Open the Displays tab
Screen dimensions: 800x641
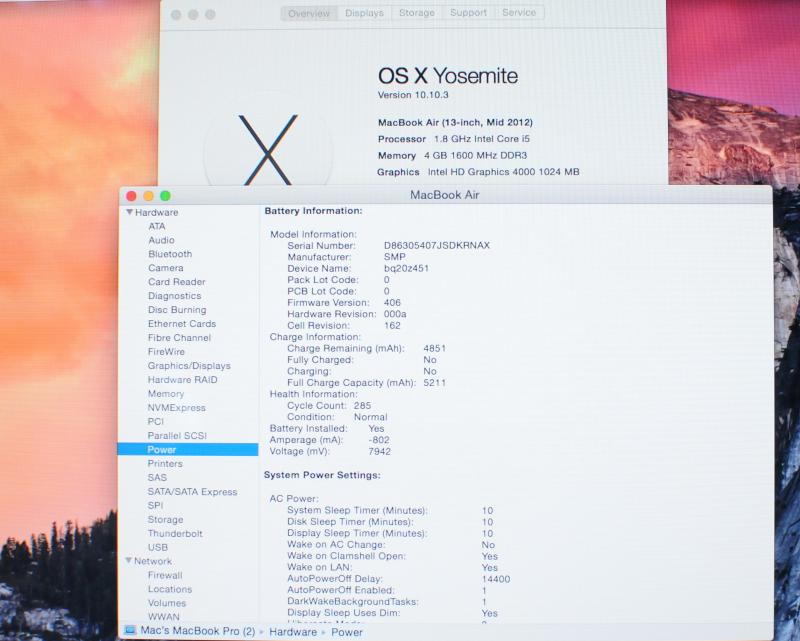(x=364, y=13)
